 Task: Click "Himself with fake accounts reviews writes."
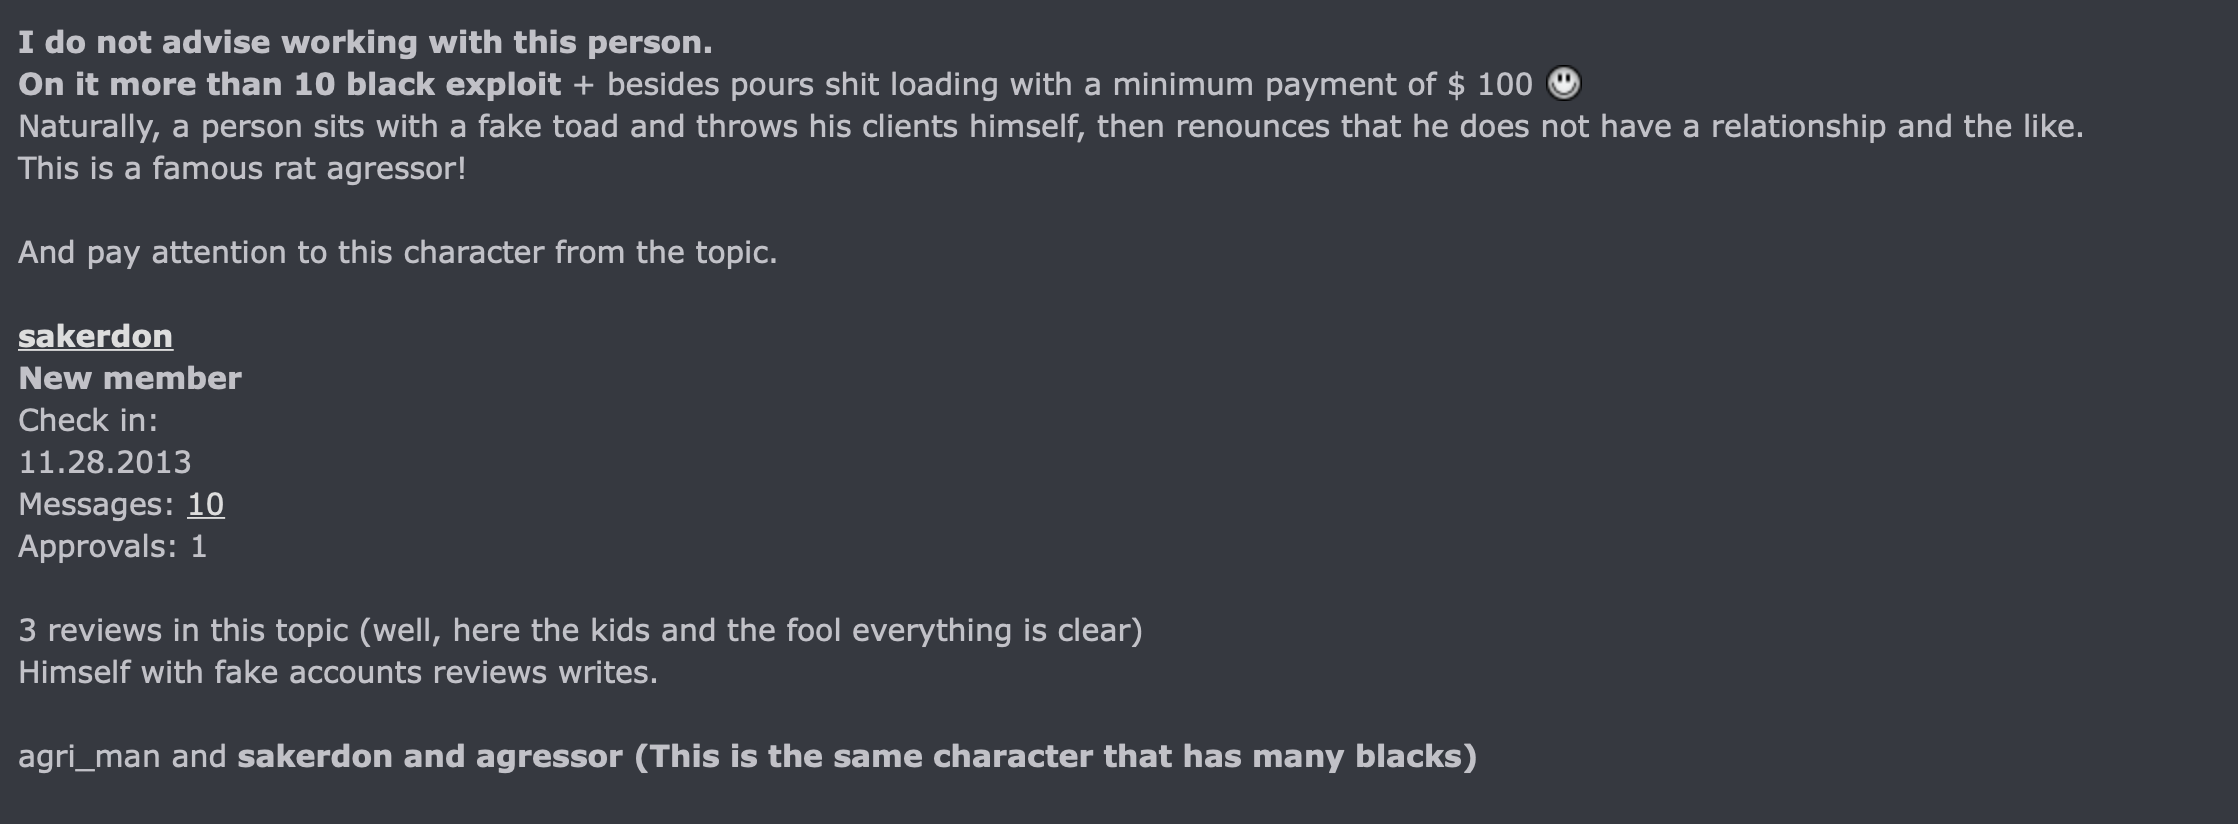338,672
